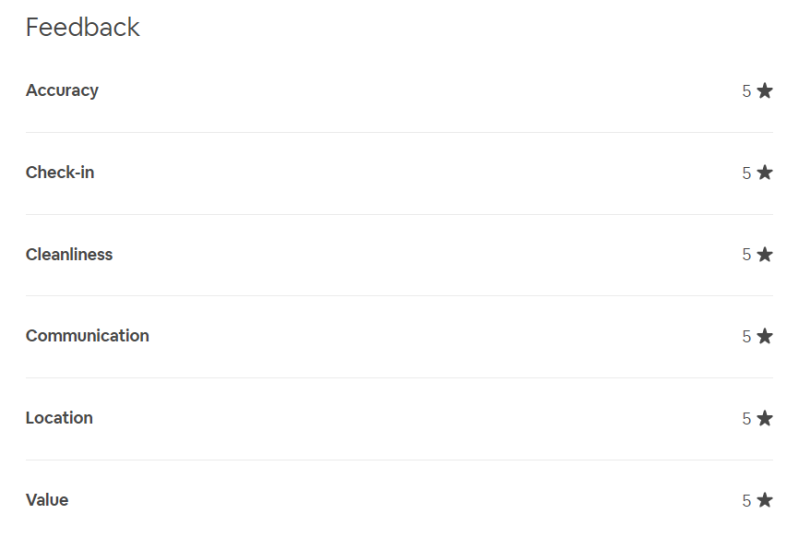The height and width of the screenshot is (538, 799).
Task: Click the number 5 in Accuracy row
Action: (x=746, y=91)
